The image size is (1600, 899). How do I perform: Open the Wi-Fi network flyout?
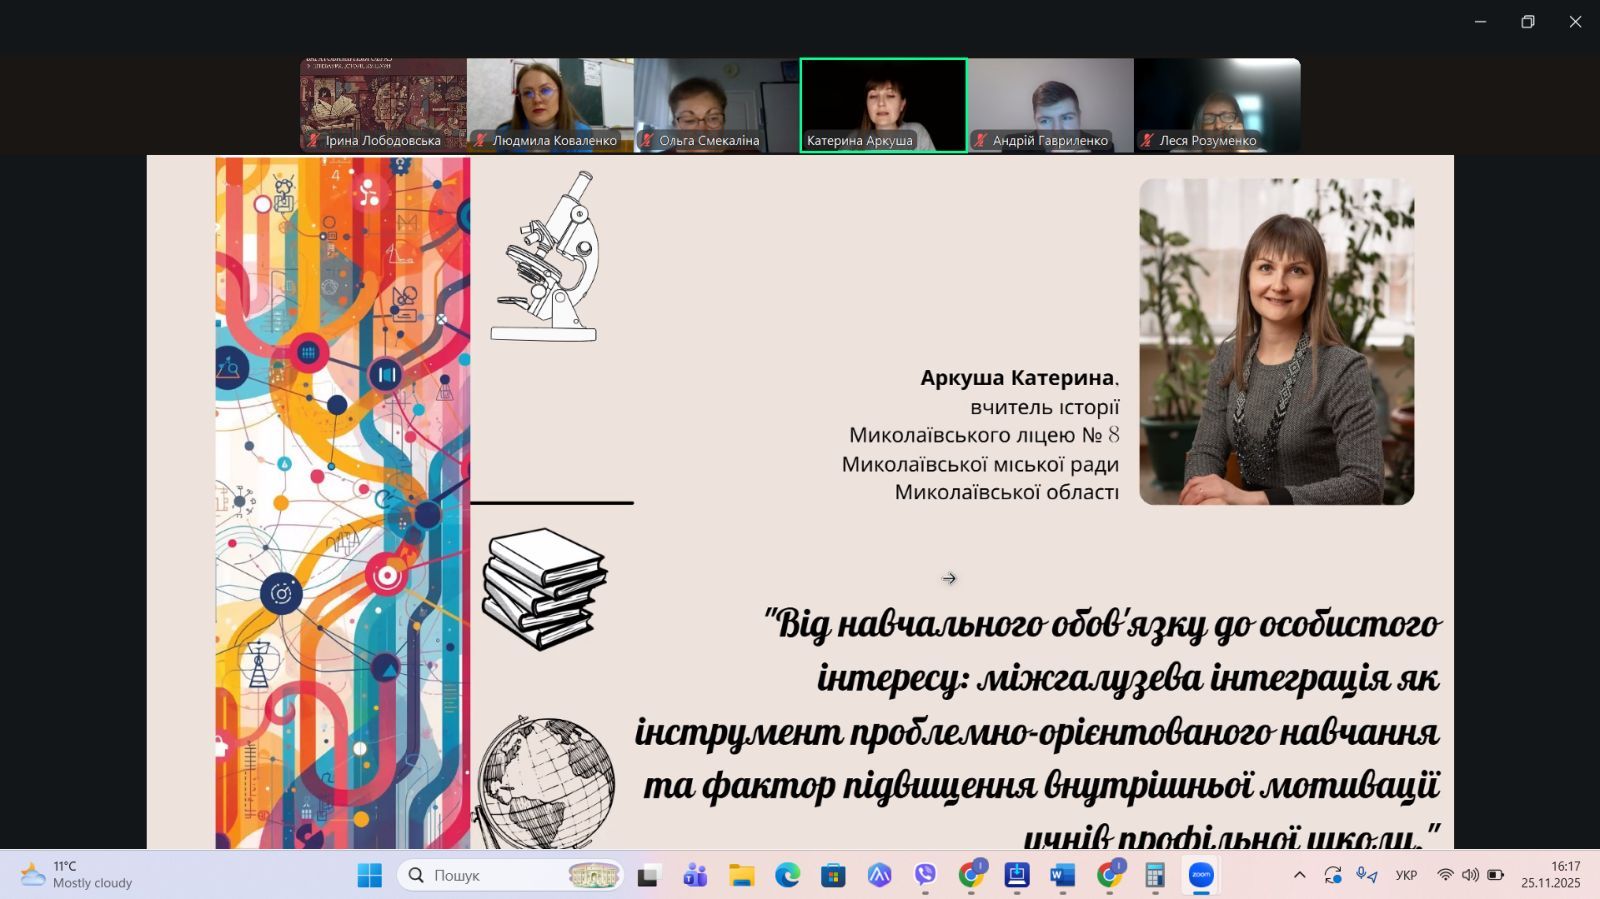click(x=1445, y=875)
